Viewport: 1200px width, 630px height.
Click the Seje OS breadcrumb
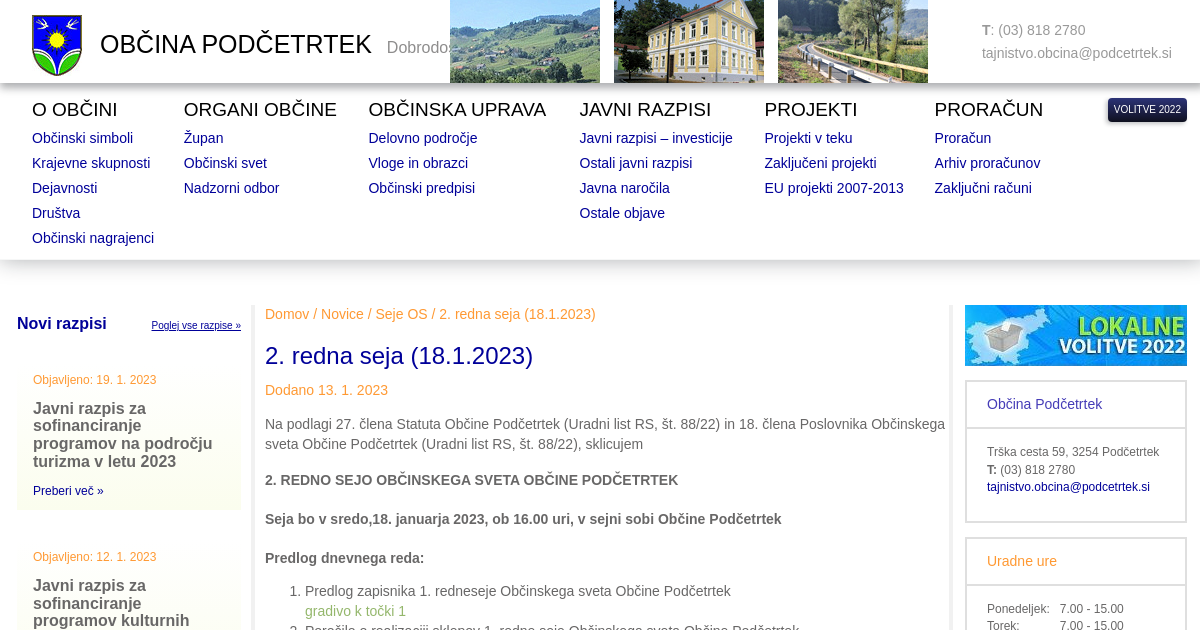(401, 314)
